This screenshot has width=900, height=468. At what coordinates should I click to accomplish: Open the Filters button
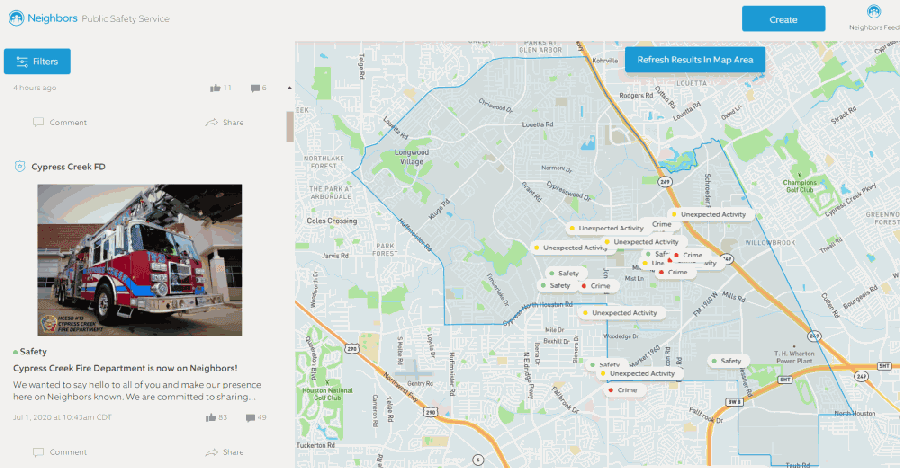[37, 61]
